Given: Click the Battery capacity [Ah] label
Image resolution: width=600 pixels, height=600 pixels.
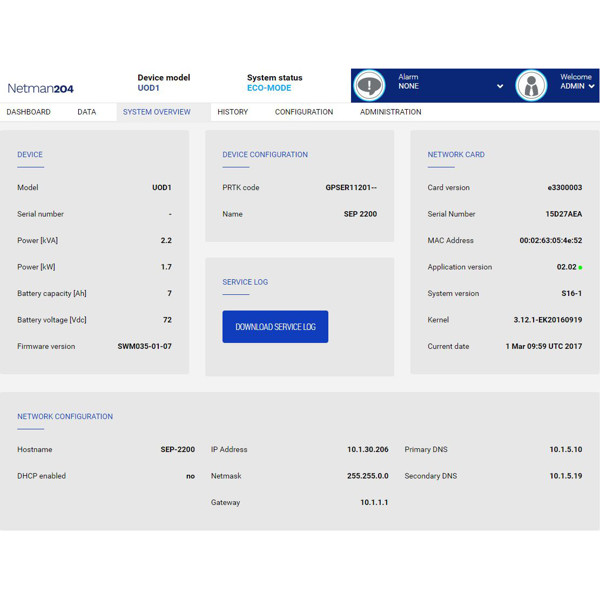Looking at the screenshot, I should (x=52, y=293).
